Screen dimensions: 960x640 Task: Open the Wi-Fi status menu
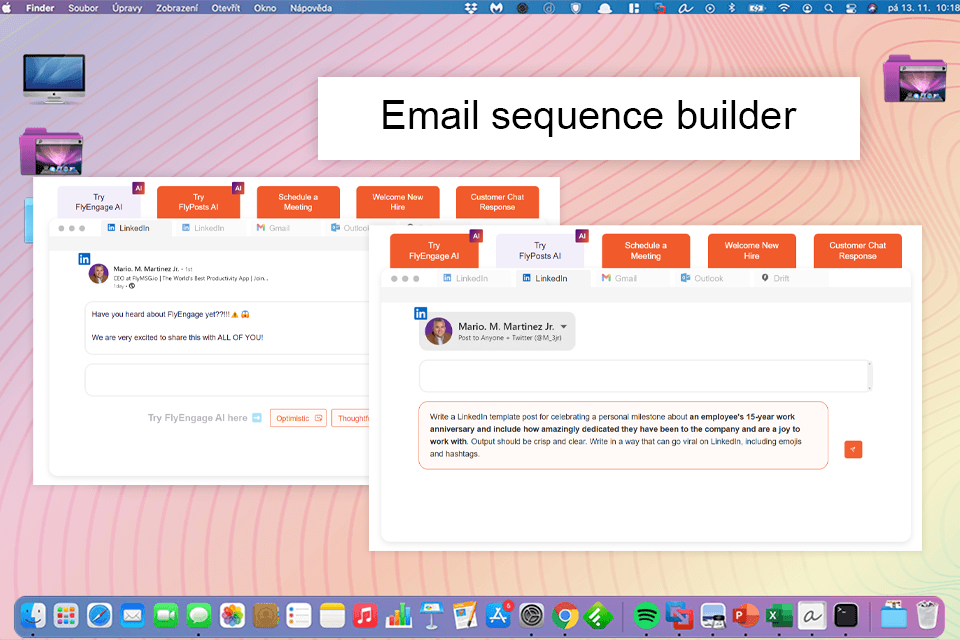pos(784,8)
